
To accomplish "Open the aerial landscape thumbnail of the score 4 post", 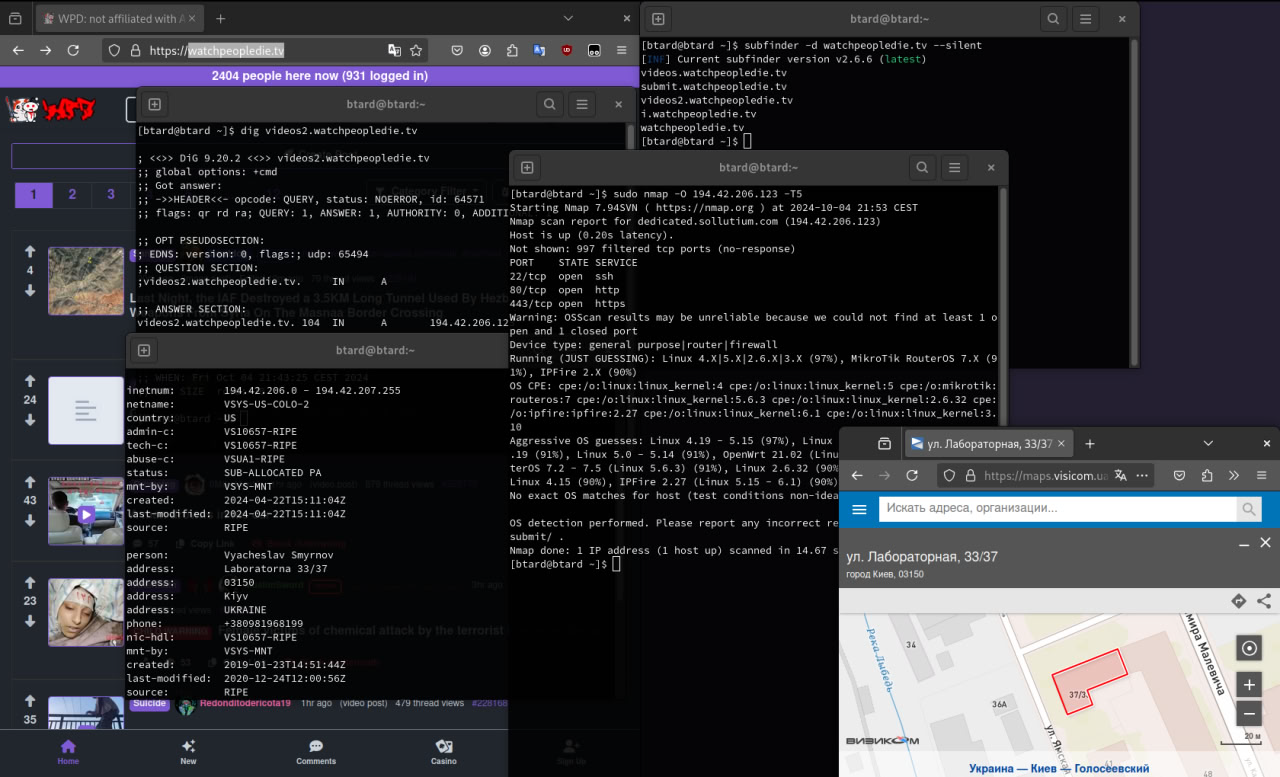I will point(86,281).
